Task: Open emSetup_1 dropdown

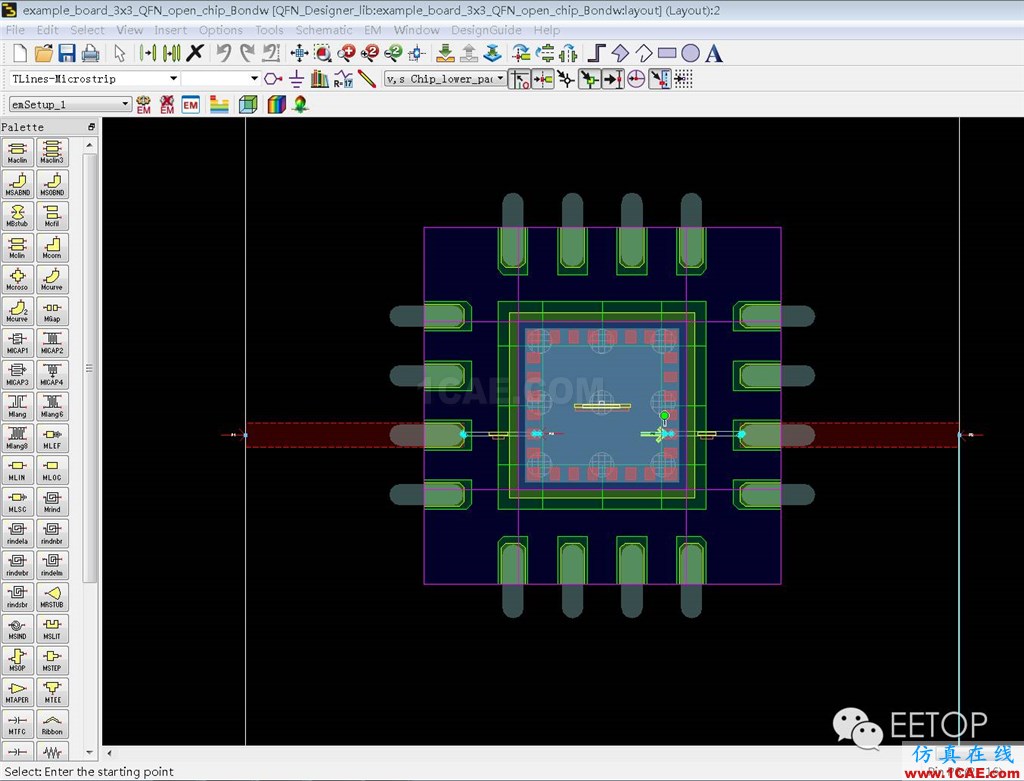Action: [125, 104]
